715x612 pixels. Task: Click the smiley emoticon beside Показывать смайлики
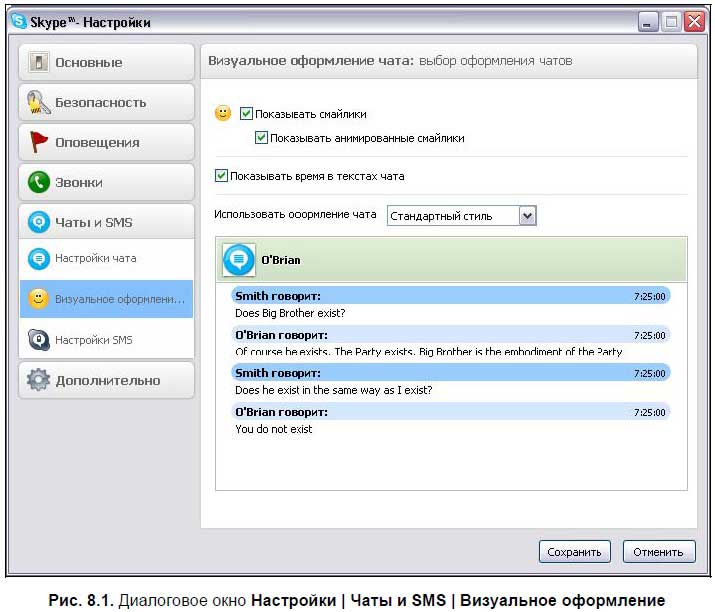[223, 114]
